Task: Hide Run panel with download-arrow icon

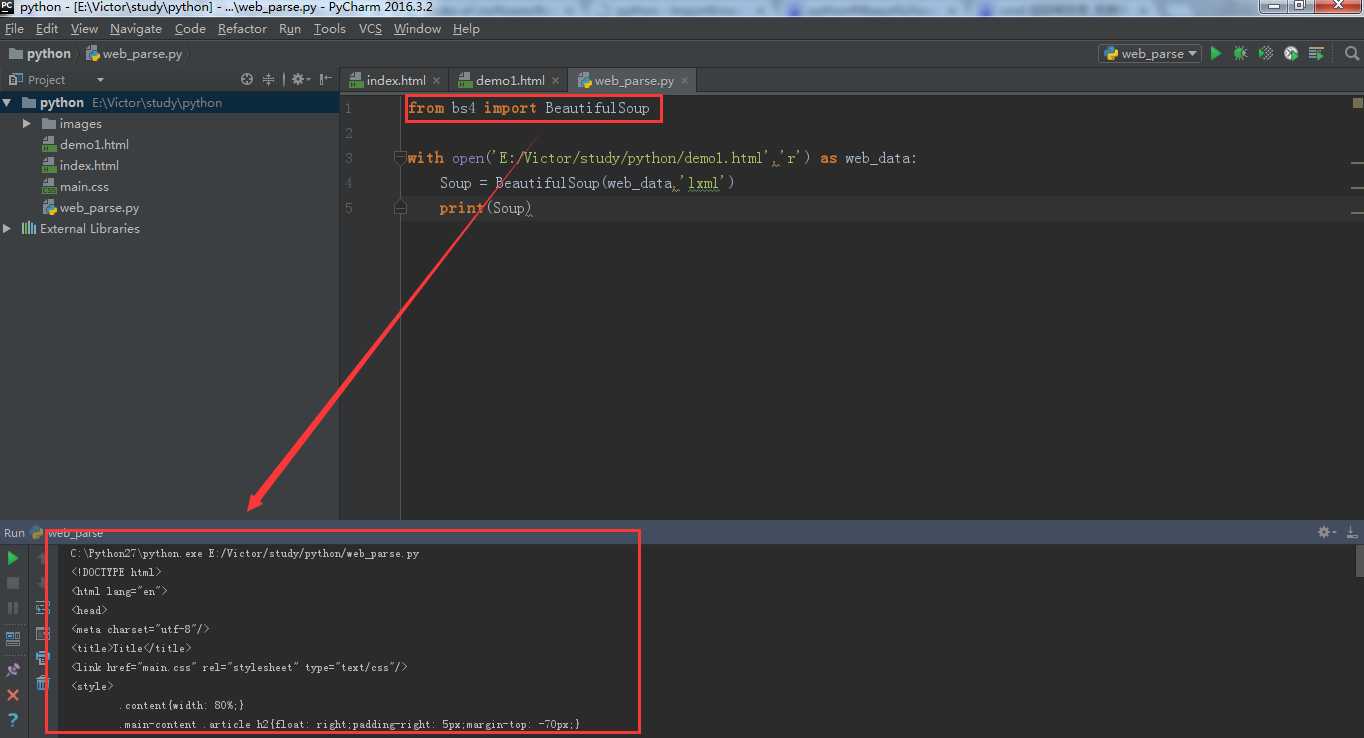Action: click(1351, 533)
